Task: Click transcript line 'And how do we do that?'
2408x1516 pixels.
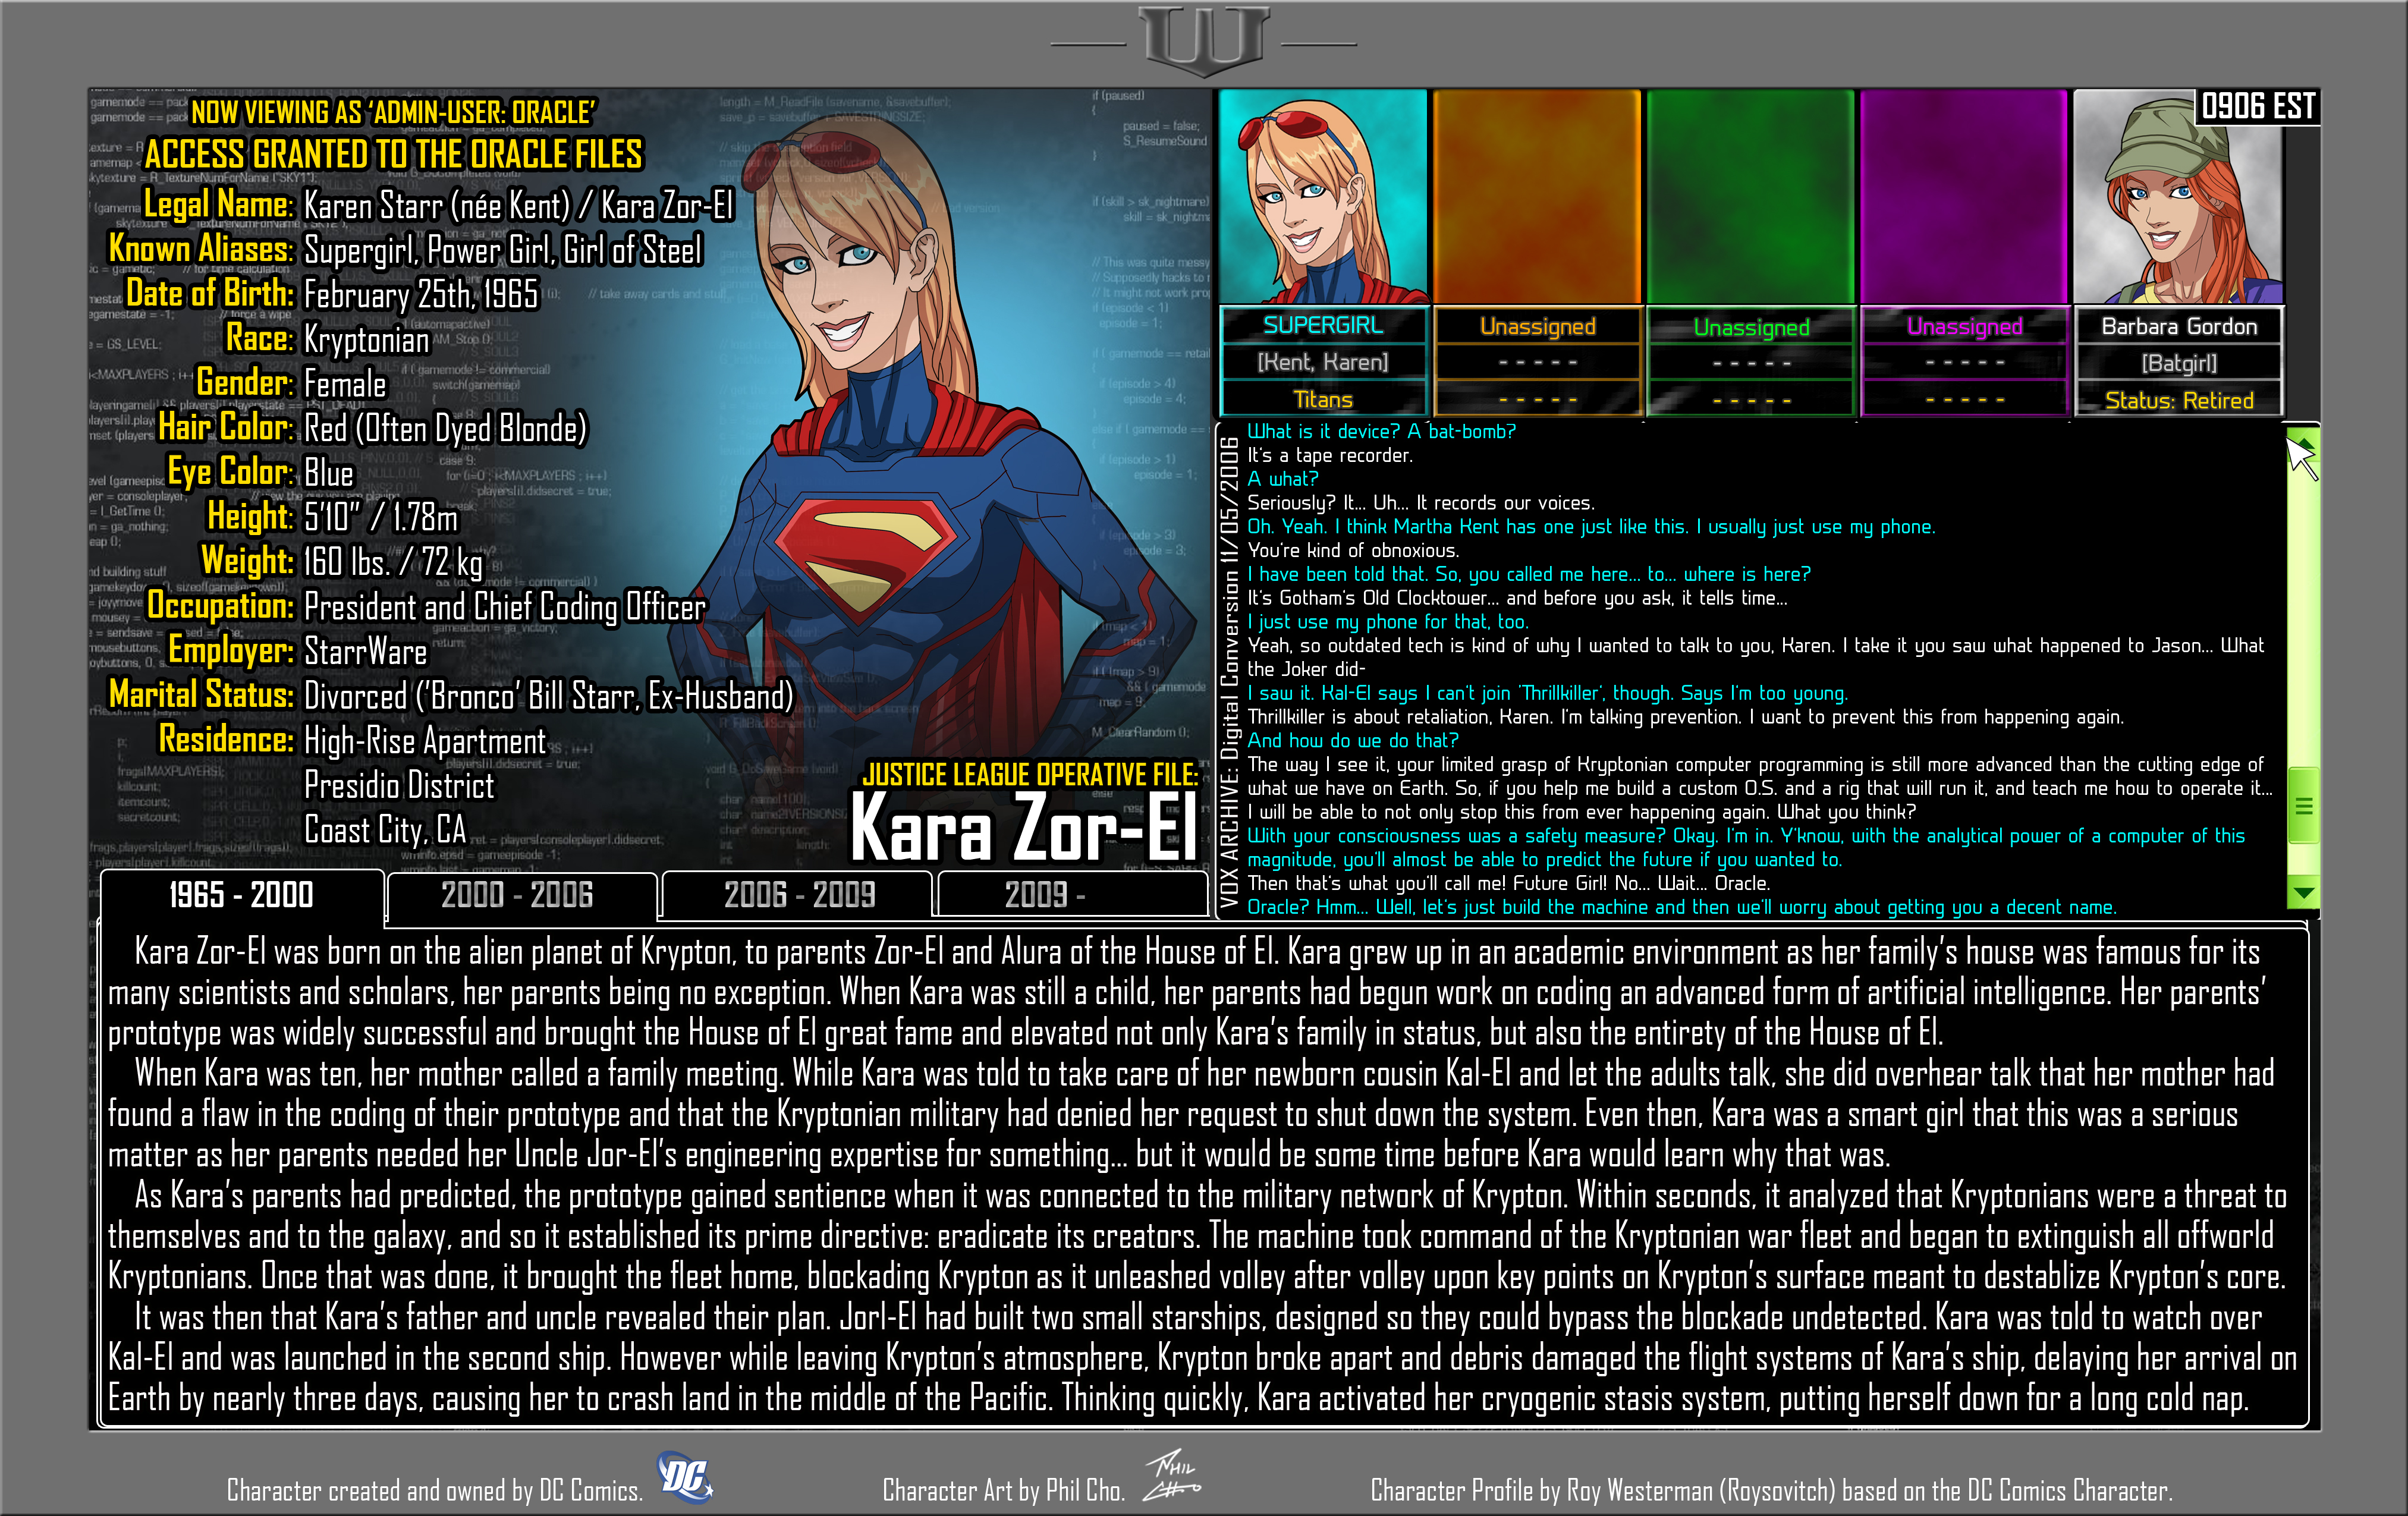Action: pos(1353,740)
